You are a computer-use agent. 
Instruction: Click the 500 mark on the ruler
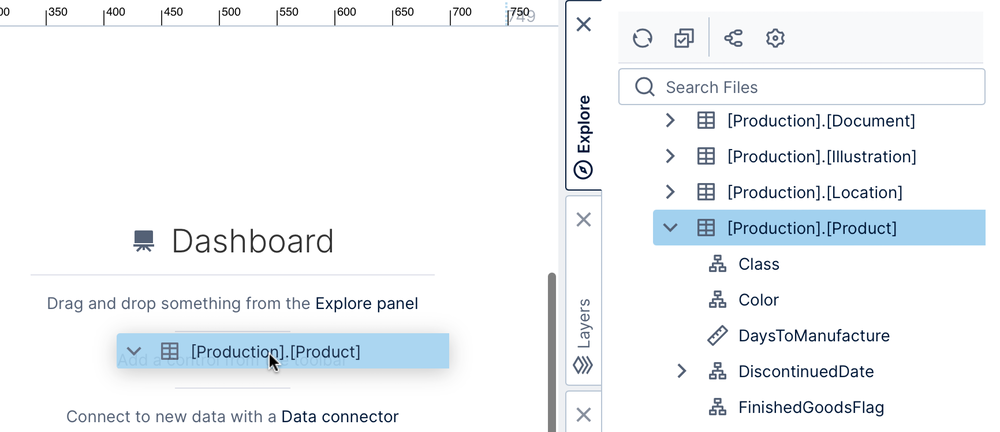click(230, 12)
